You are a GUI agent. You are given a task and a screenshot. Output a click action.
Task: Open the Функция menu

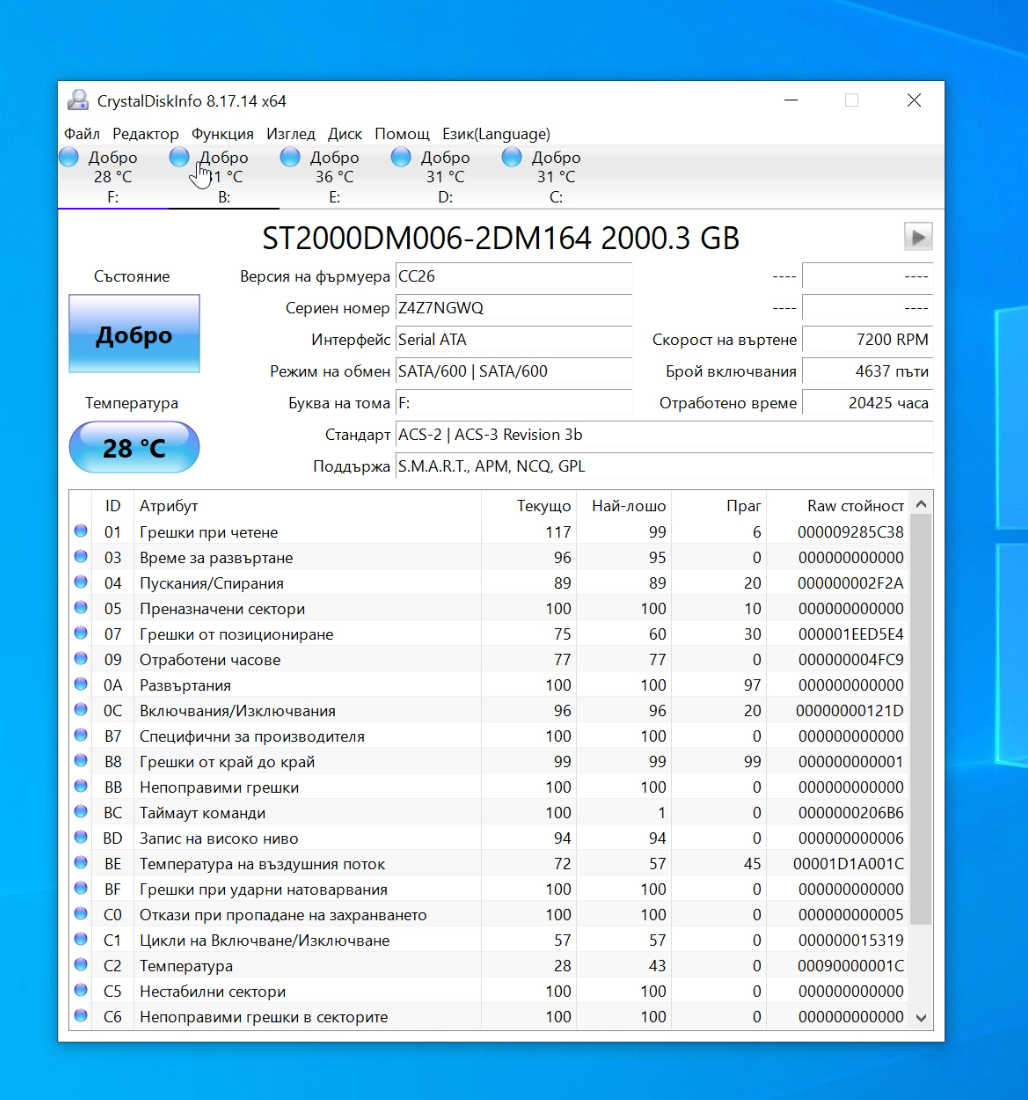click(222, 133)
